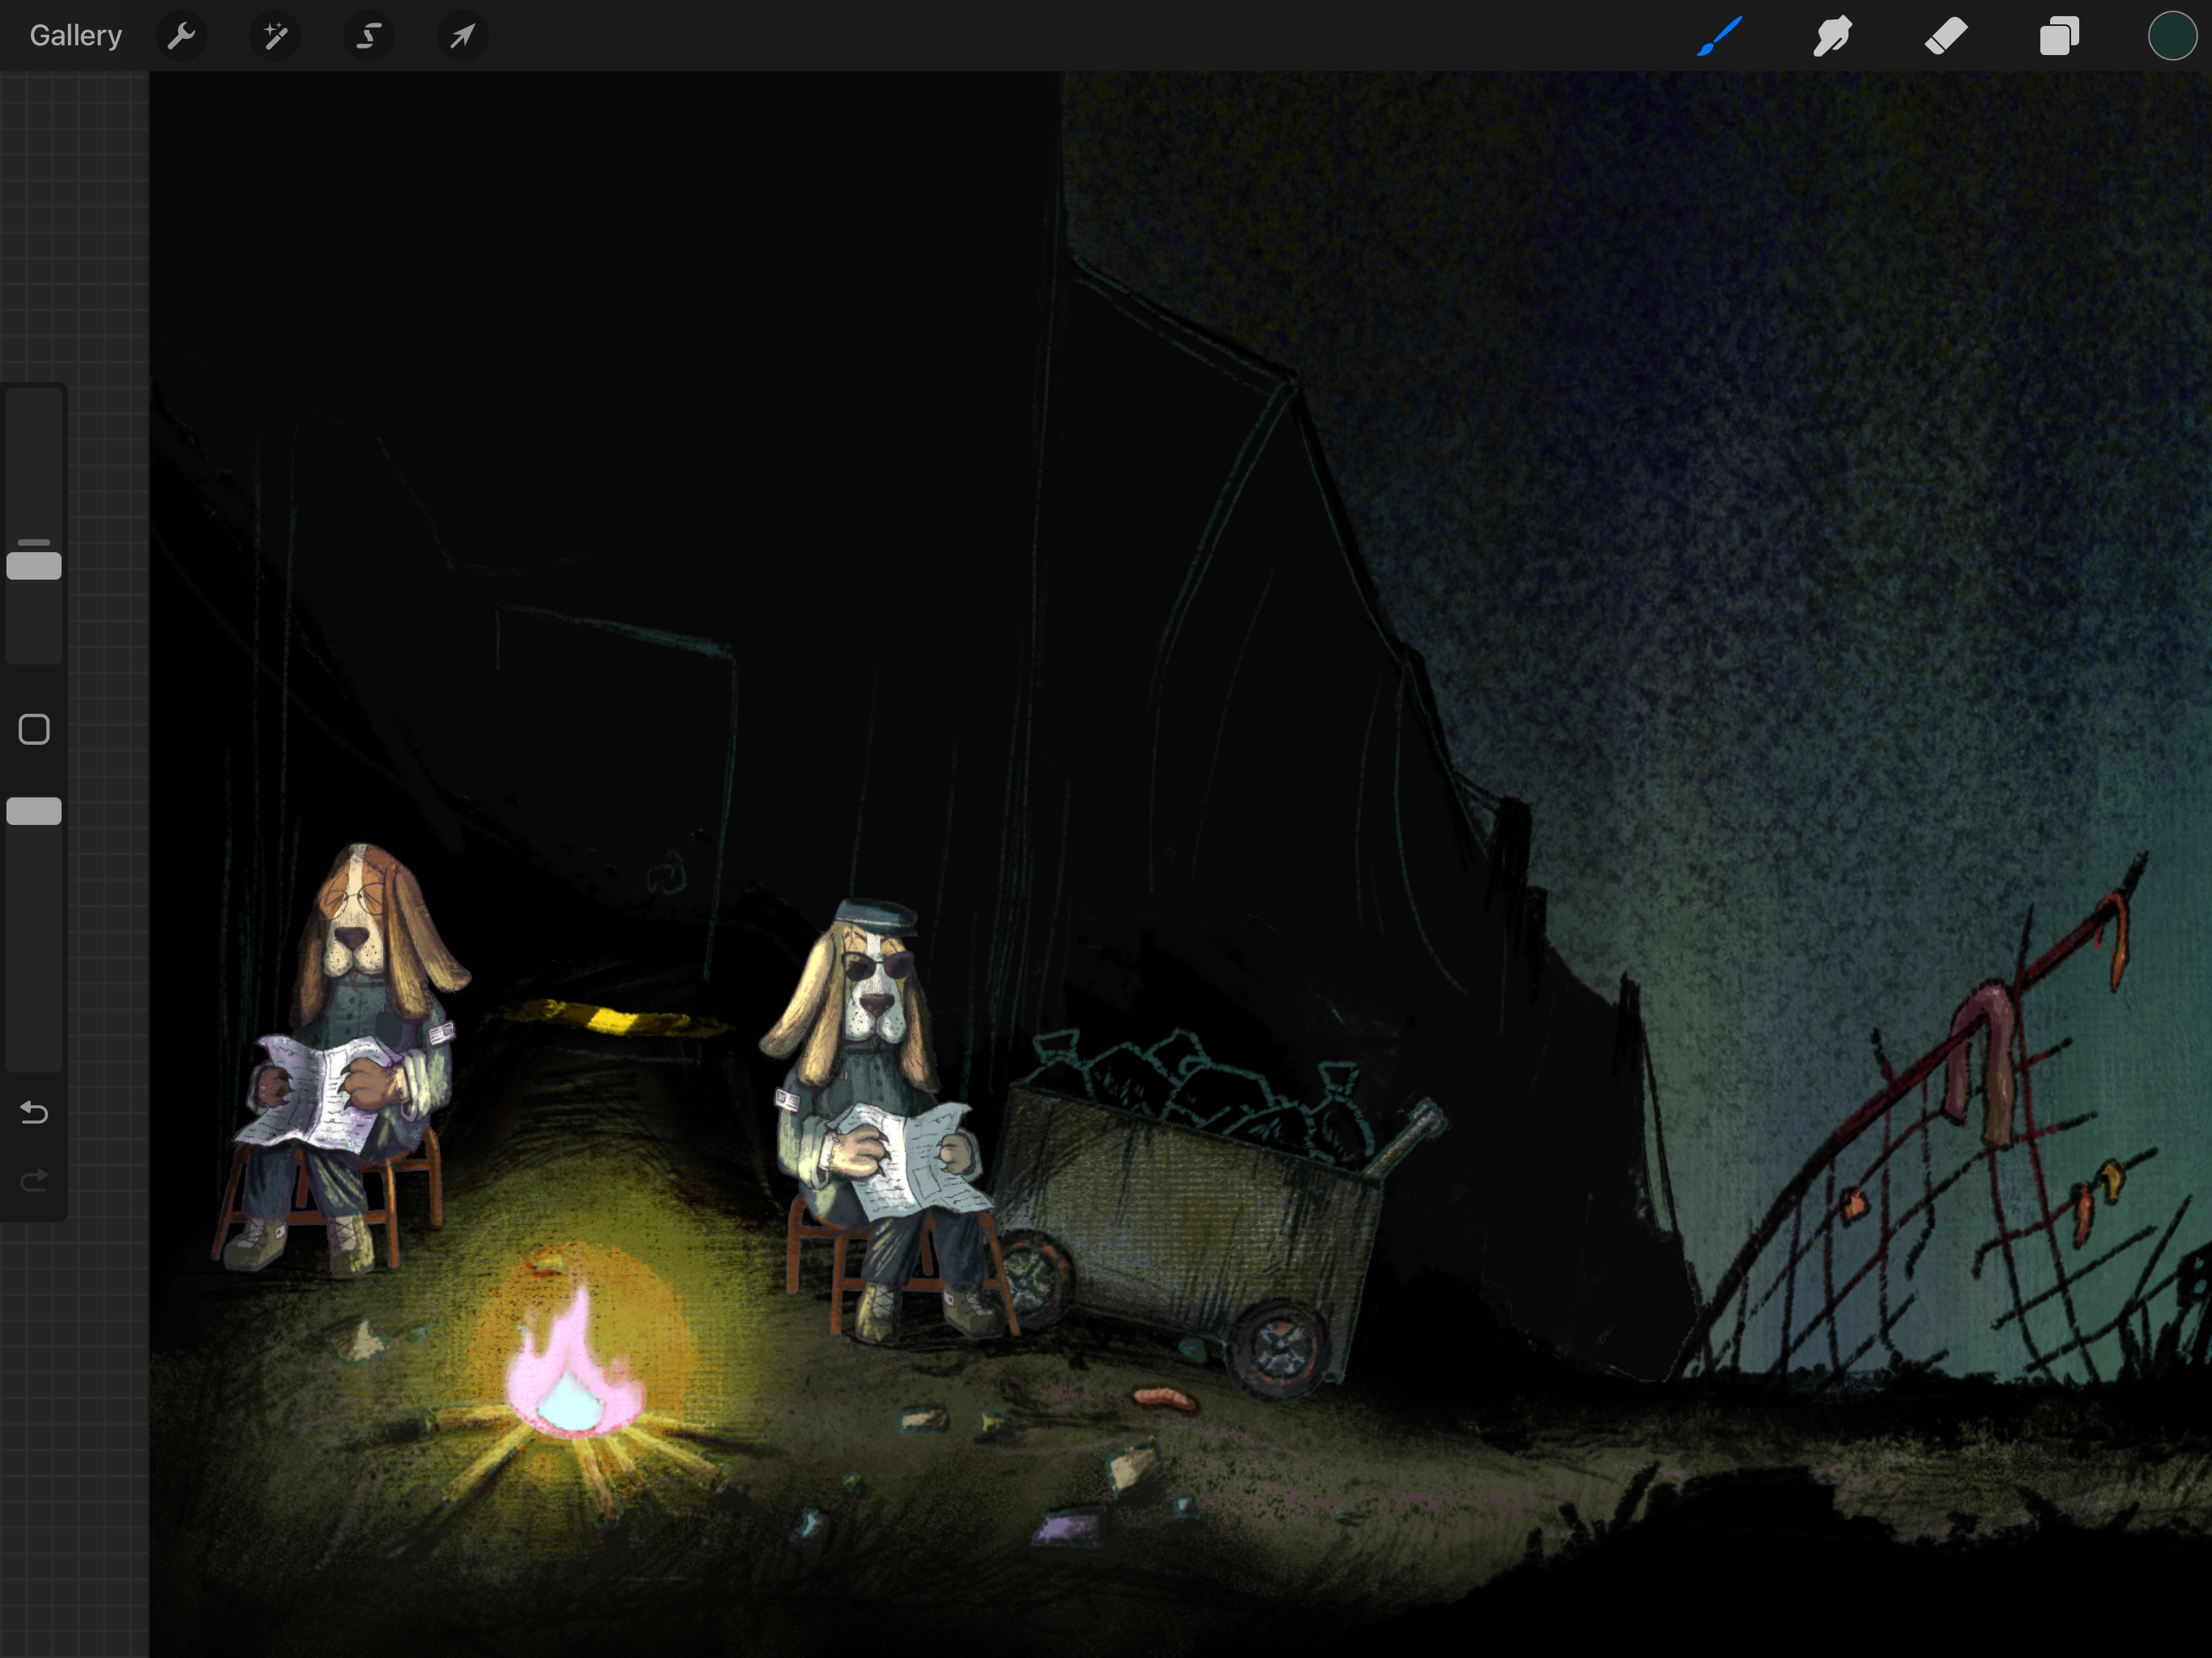Viewport: 2212px width, 1658px height.
Task: Undo the last action
Action: pyautogui.click(x=34, y=1112)
